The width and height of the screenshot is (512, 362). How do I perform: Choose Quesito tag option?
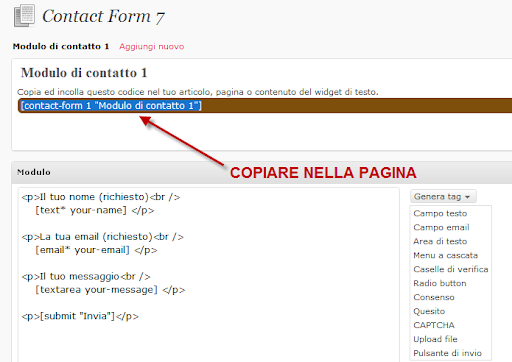click(429, 311)
